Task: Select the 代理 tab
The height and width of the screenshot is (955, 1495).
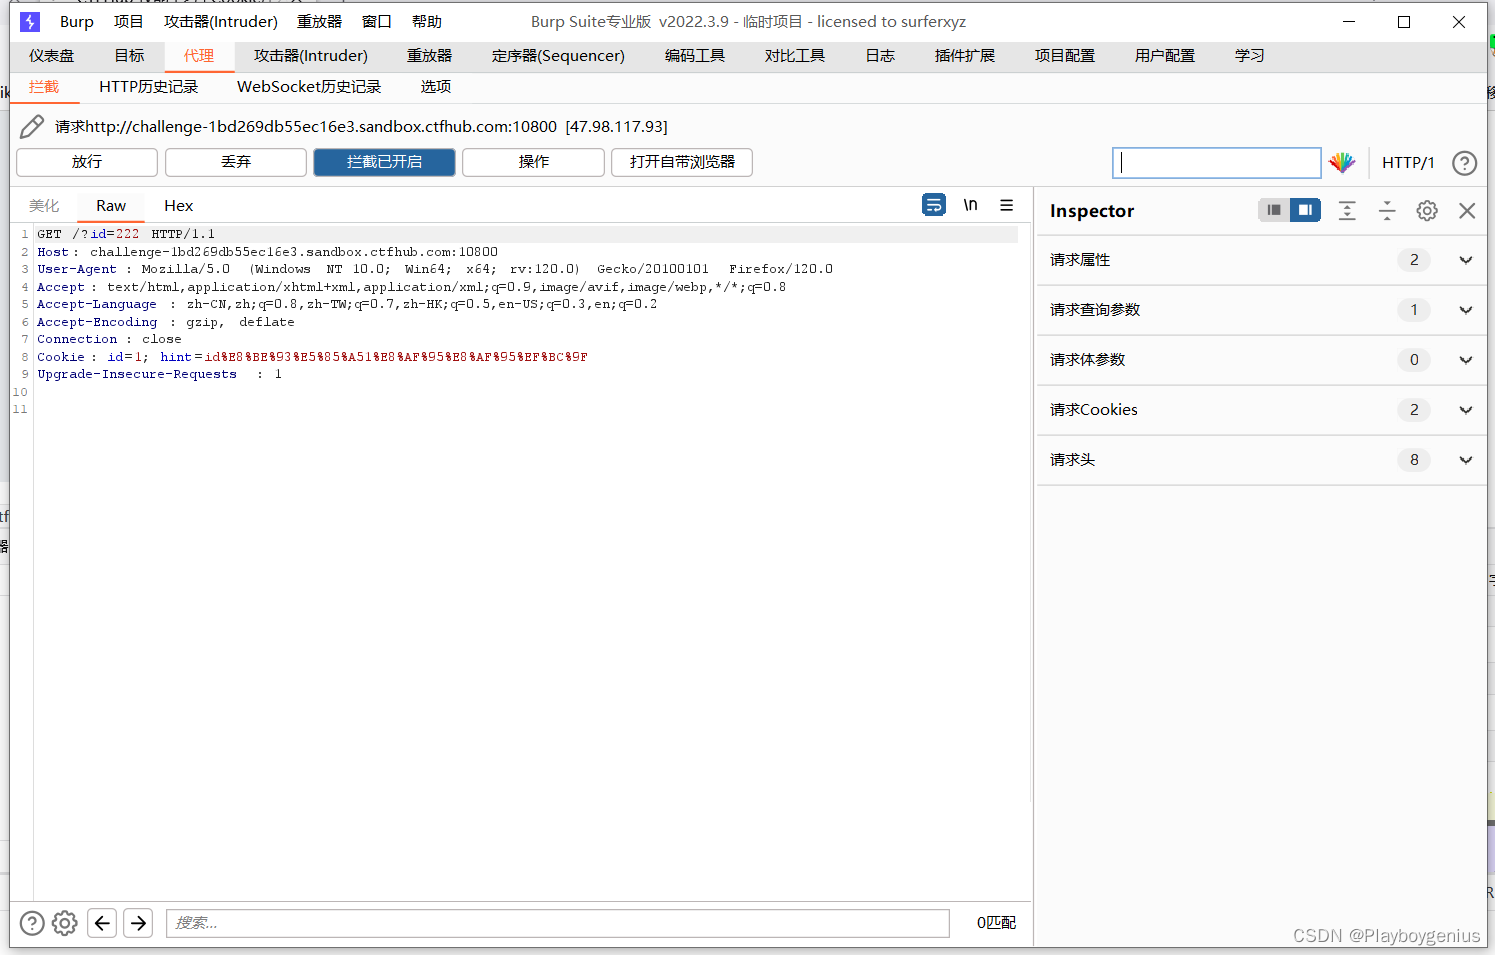Action: point(199,56)
